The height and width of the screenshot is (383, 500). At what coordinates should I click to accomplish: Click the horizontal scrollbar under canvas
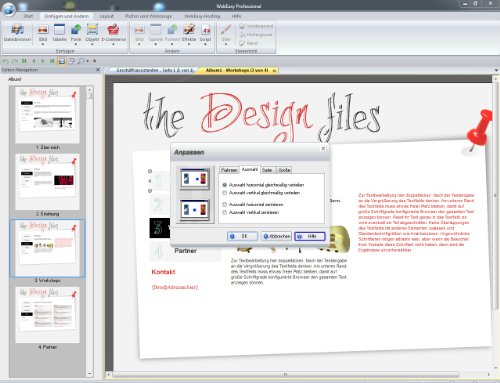(285, 374)
